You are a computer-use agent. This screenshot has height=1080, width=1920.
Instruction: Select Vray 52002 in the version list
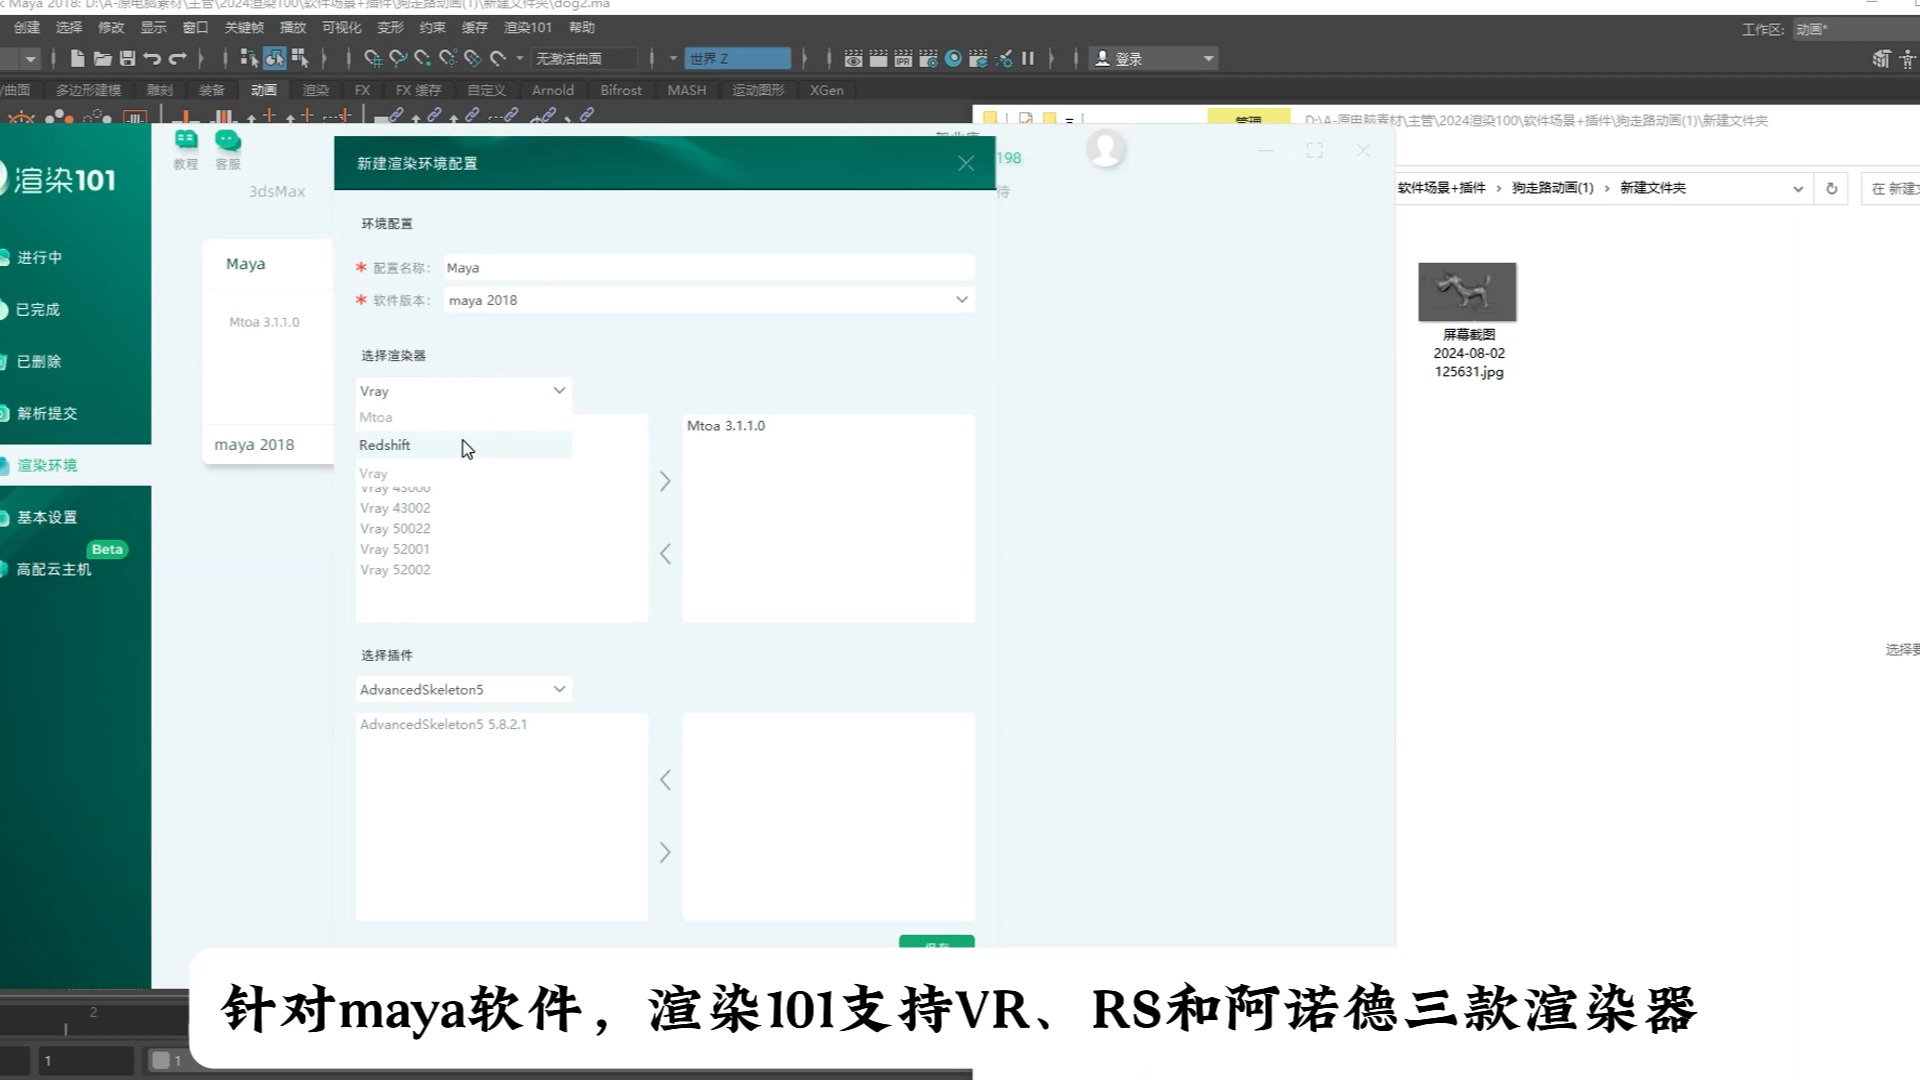point(395,570)
